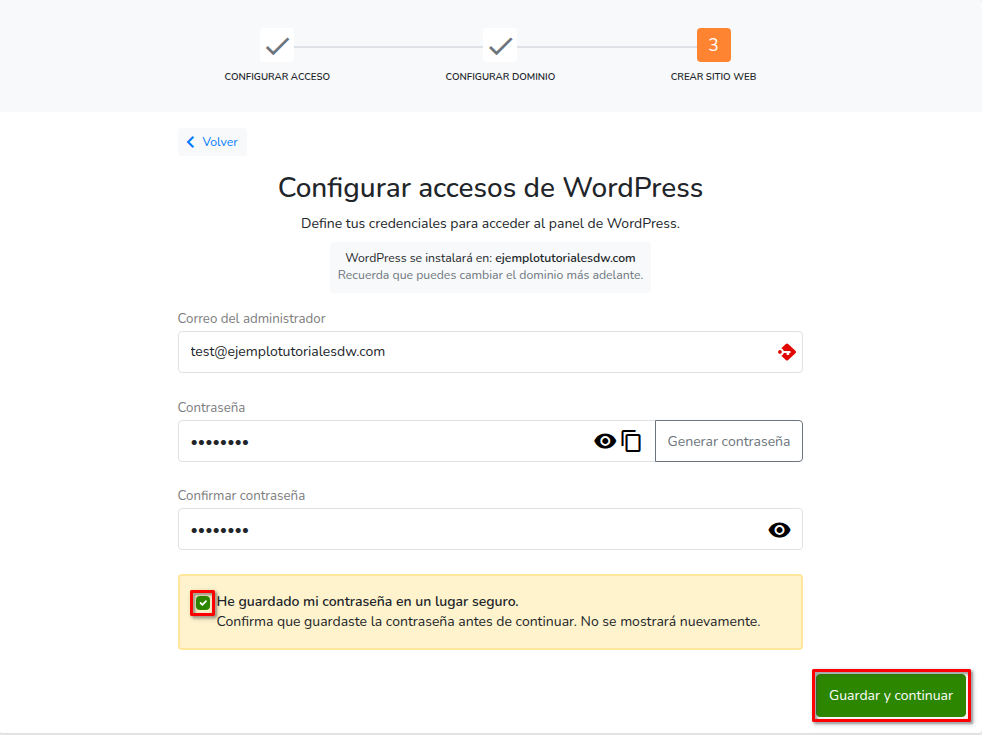Image resolution: width=982 pixels, height=735 pixels.
Task: Click the Generar contraseña button
Action: point(728,441)
